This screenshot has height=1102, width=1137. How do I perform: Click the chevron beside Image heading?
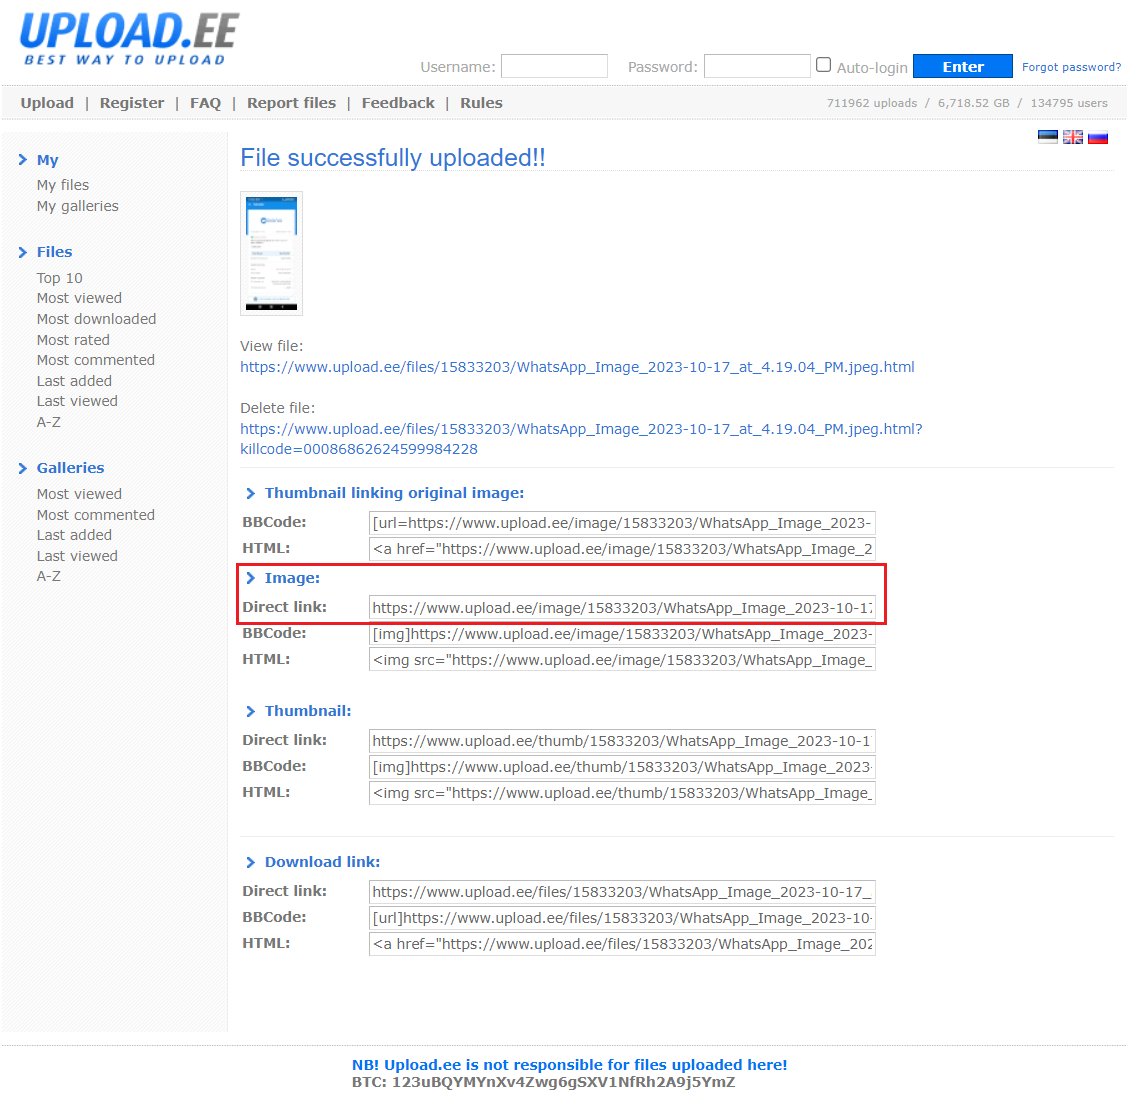click(x=250, y=578)
